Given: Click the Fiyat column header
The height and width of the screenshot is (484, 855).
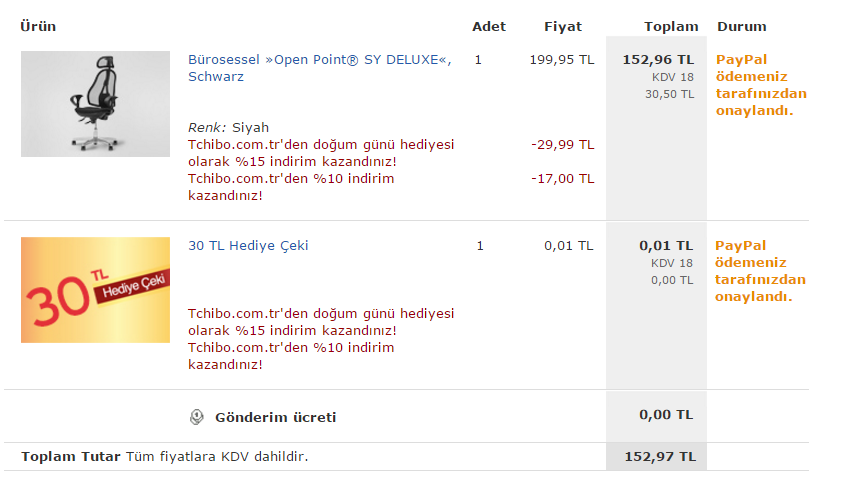Looking at the screenshot, I should tap(563, 27).
